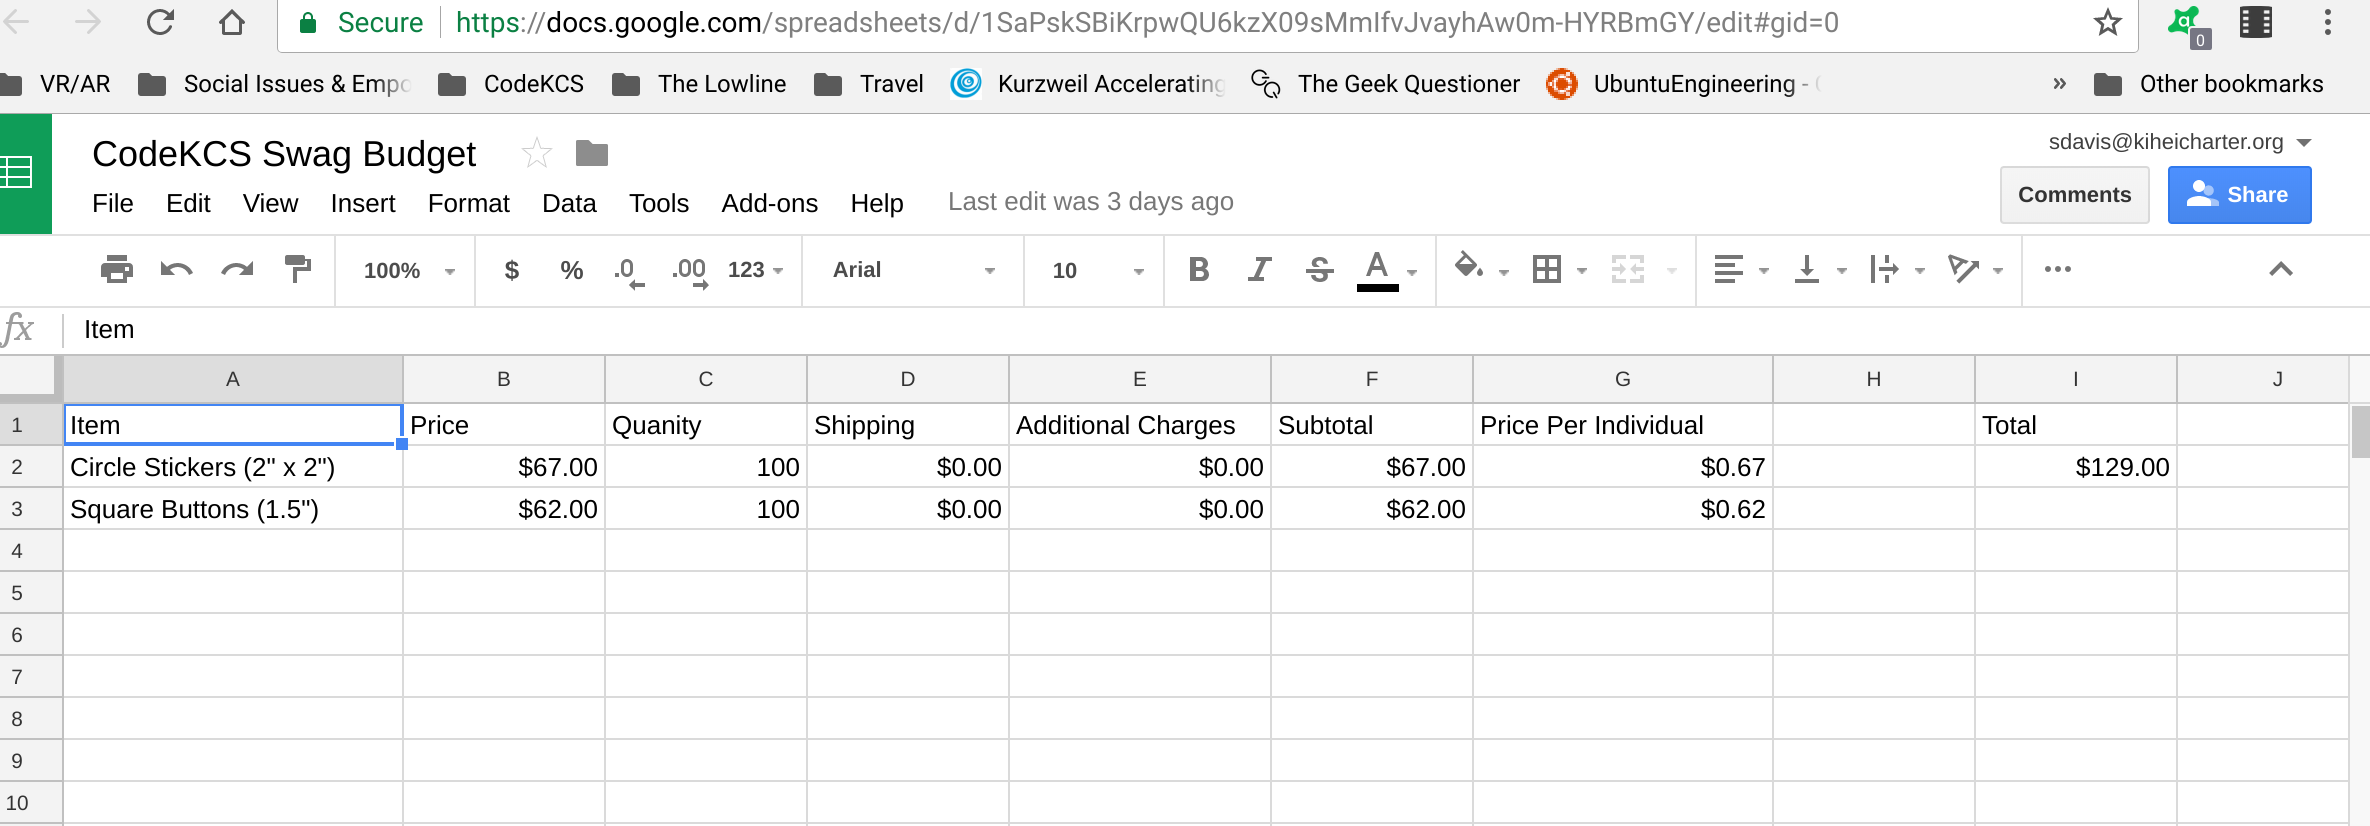Screen dimensions: 2370x826
Task: Open the Add-ons menu
Action: (x=769, y=203)
